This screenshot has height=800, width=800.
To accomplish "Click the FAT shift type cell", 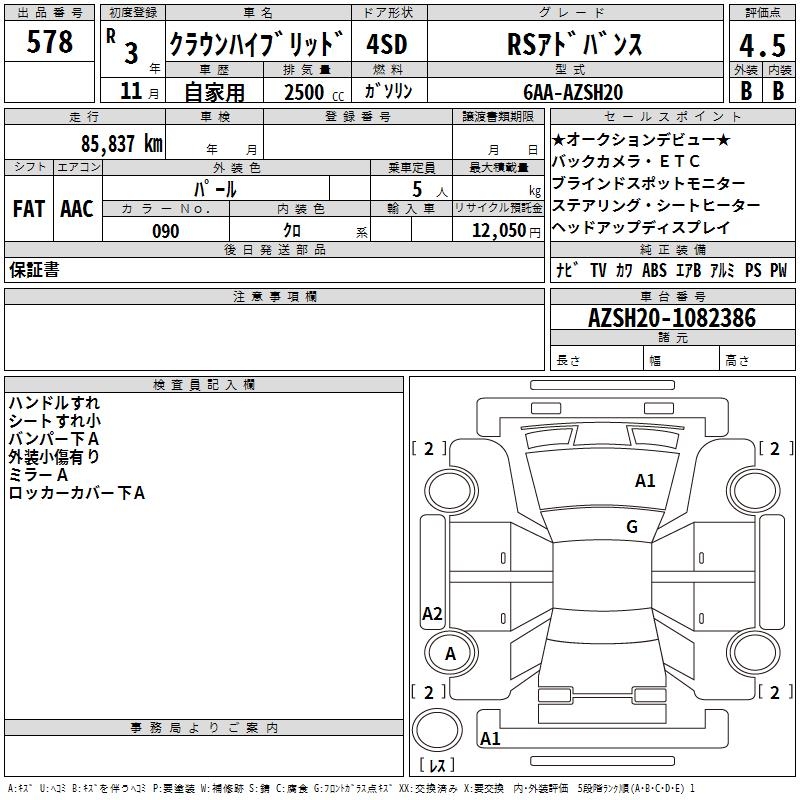I will 28,209.
